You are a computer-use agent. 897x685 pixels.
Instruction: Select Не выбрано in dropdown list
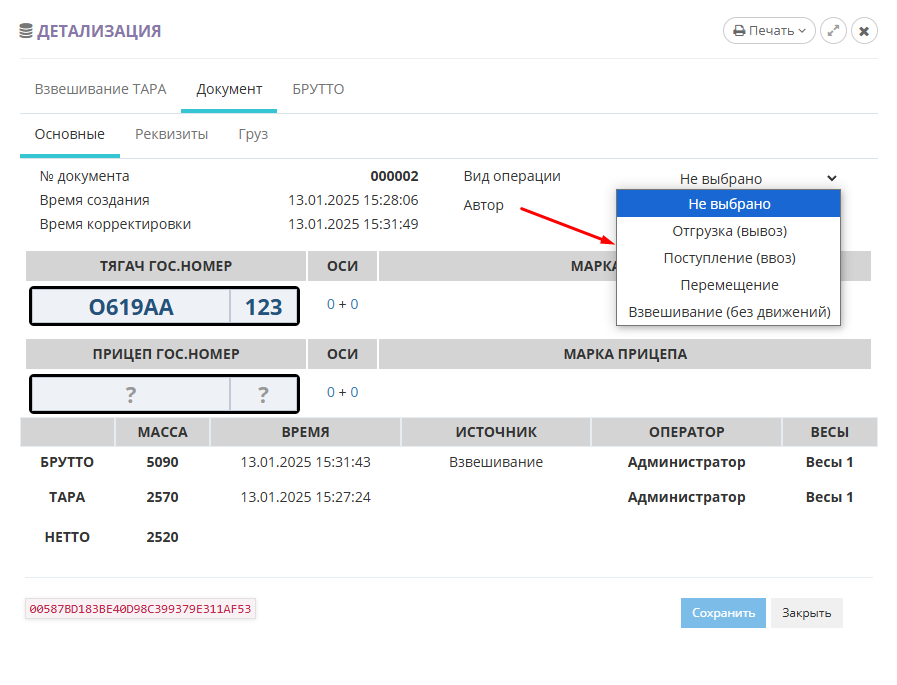729,204
